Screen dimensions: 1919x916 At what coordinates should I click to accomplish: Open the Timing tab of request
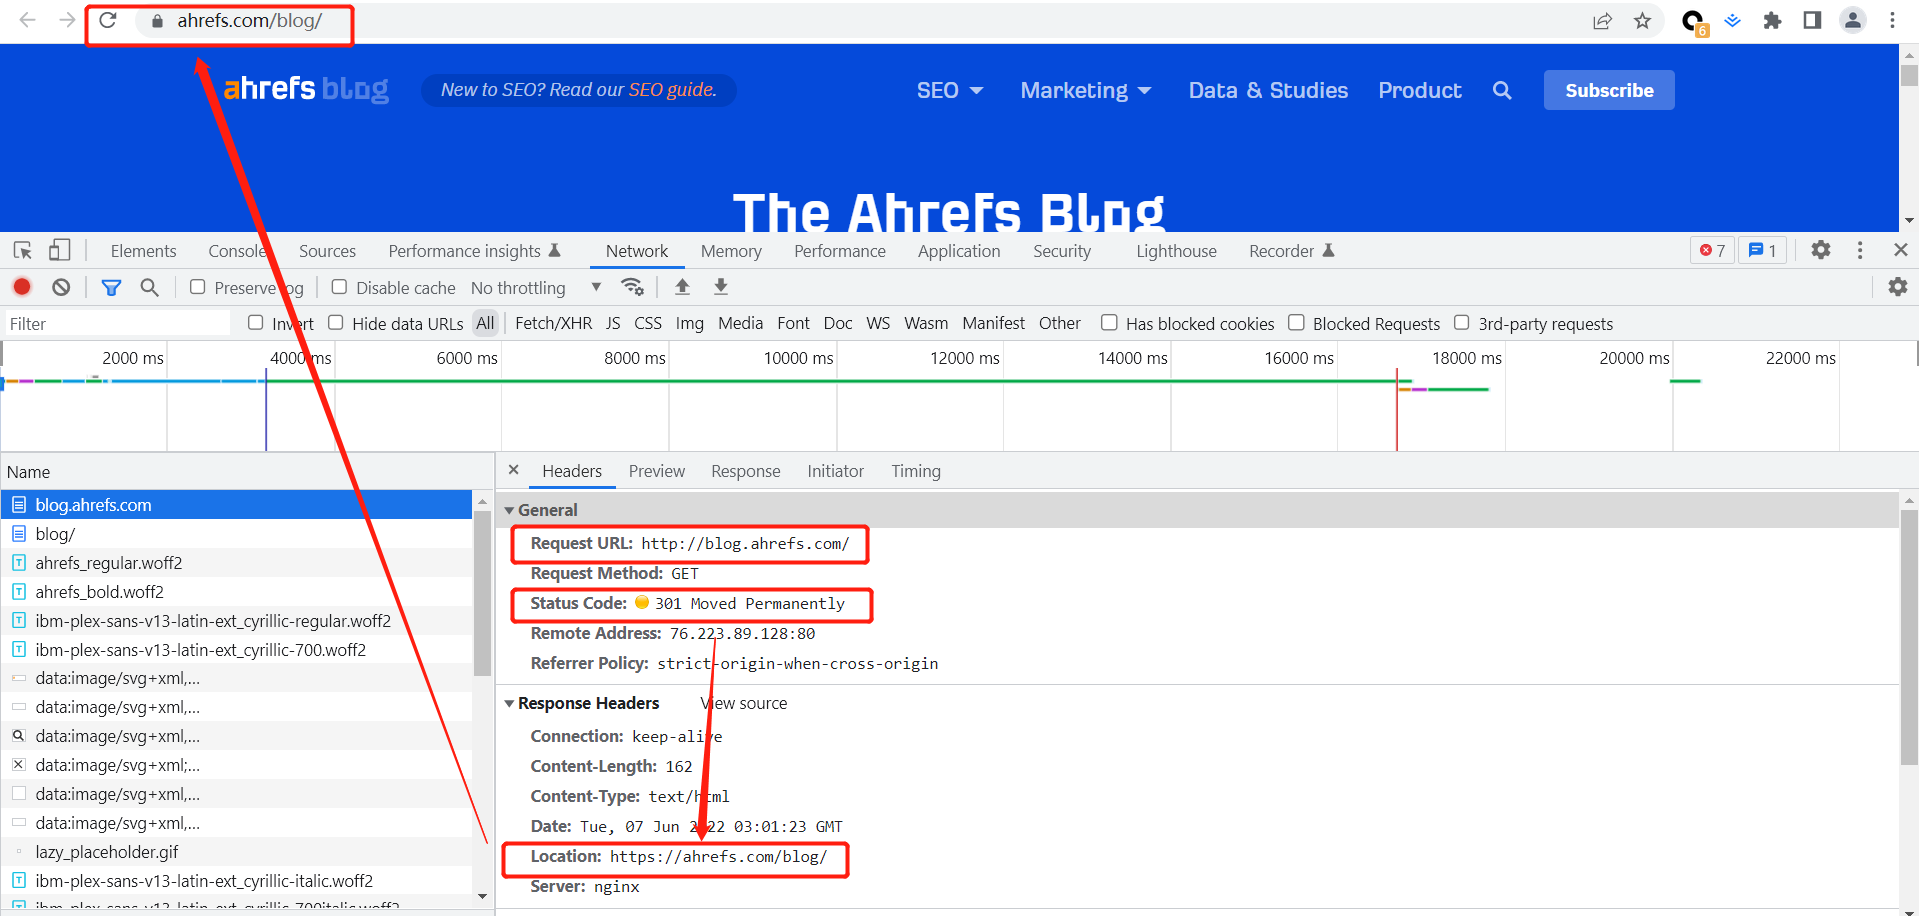pos(916,471)
